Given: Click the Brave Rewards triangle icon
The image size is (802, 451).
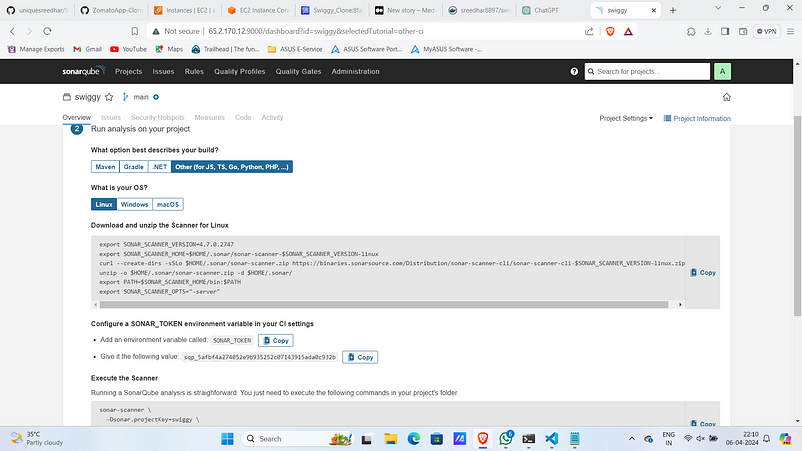Looking at the screenshot, I should pyautogui.click(x=628, y=31).
